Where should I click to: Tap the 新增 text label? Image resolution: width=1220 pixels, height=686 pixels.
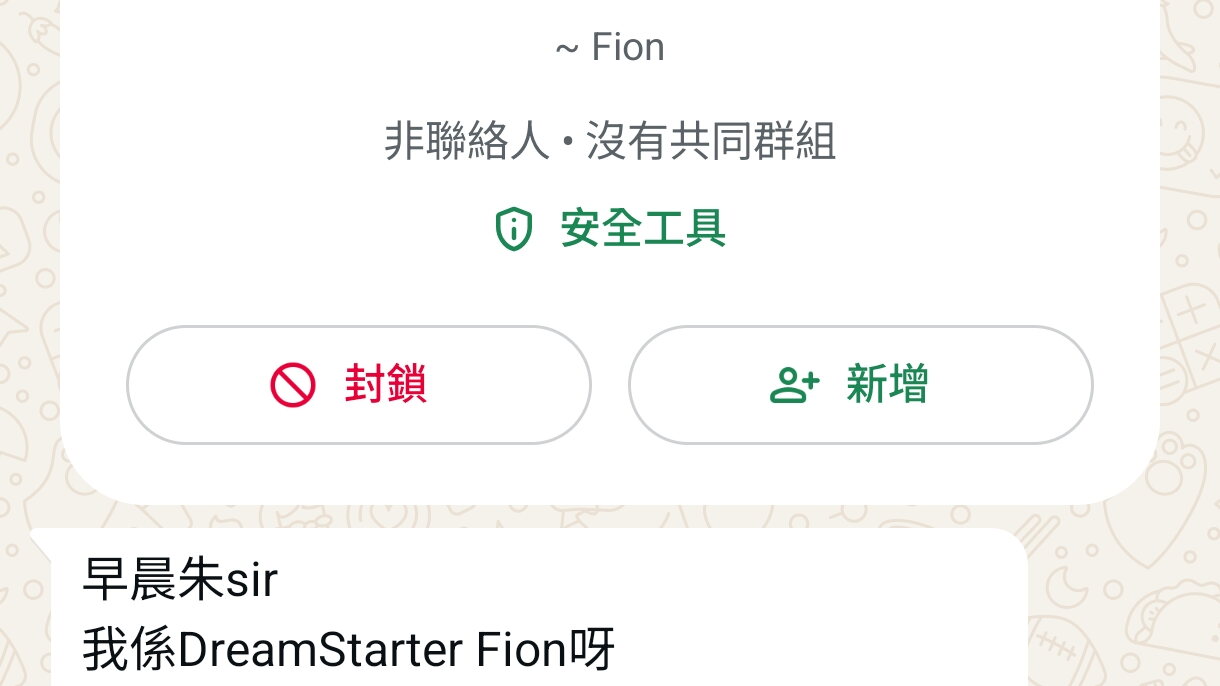[x=887, y=385]
